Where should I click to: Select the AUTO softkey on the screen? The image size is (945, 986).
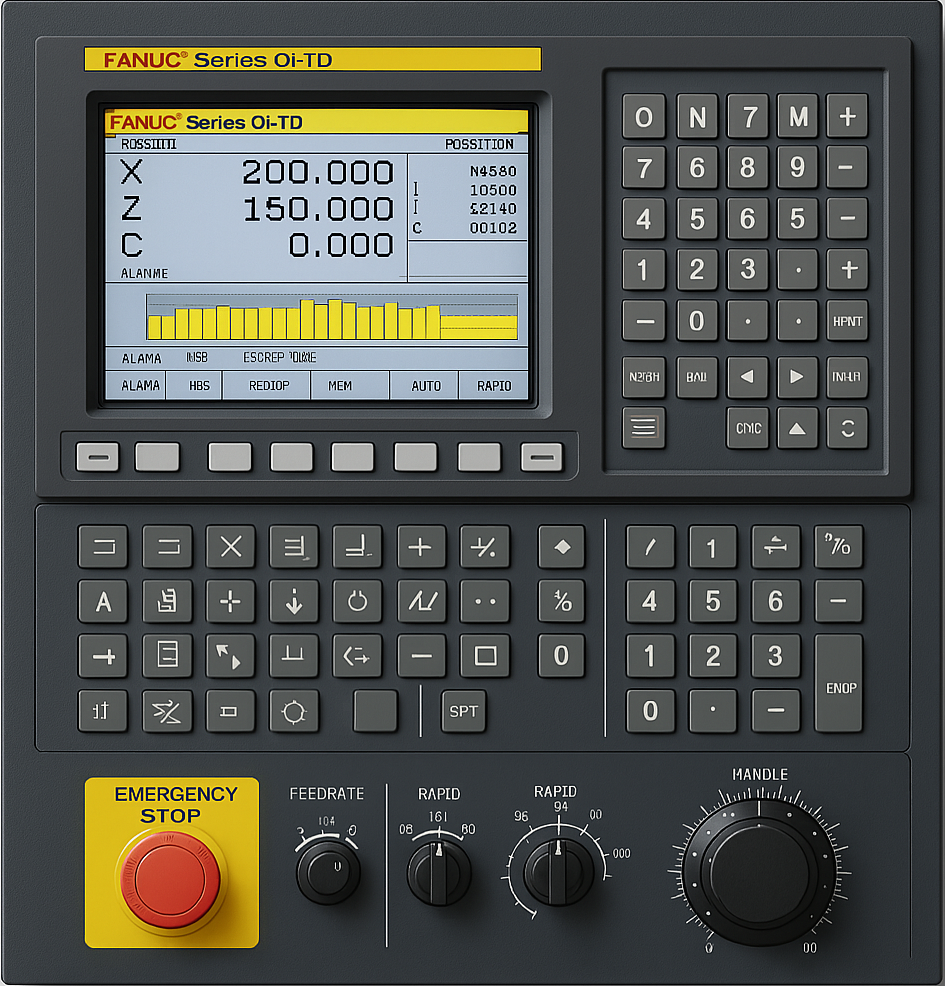point(424,385)
